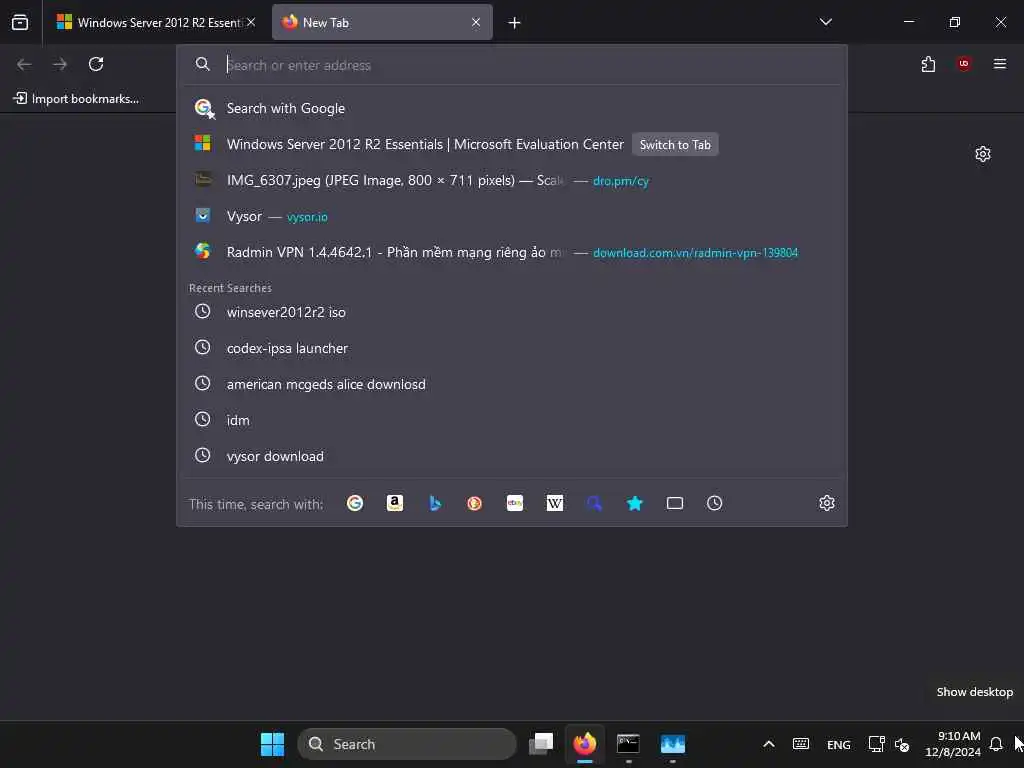Viewport: 1024px width, 768px height.
Task: Open search settings gear in dropdown
Action: [827, 503]
